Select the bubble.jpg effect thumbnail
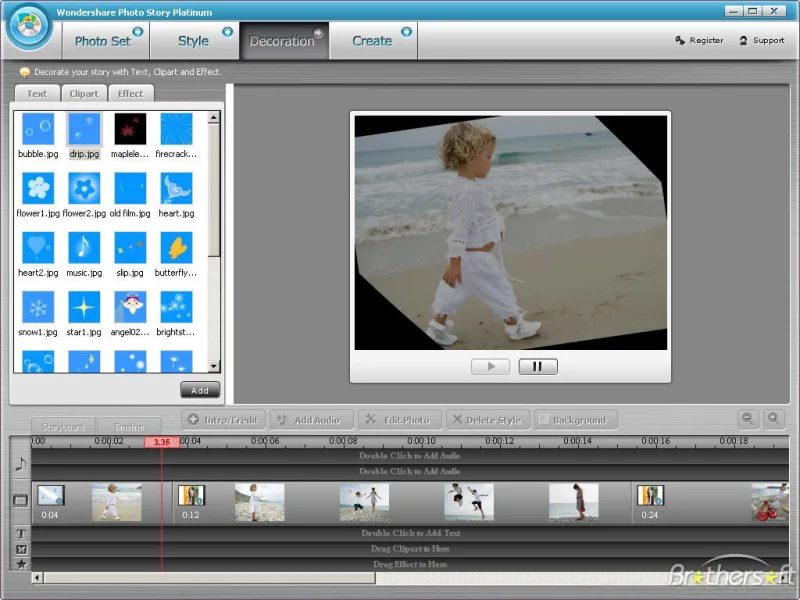This screenshot has width=800, height=600. (38, 129)
